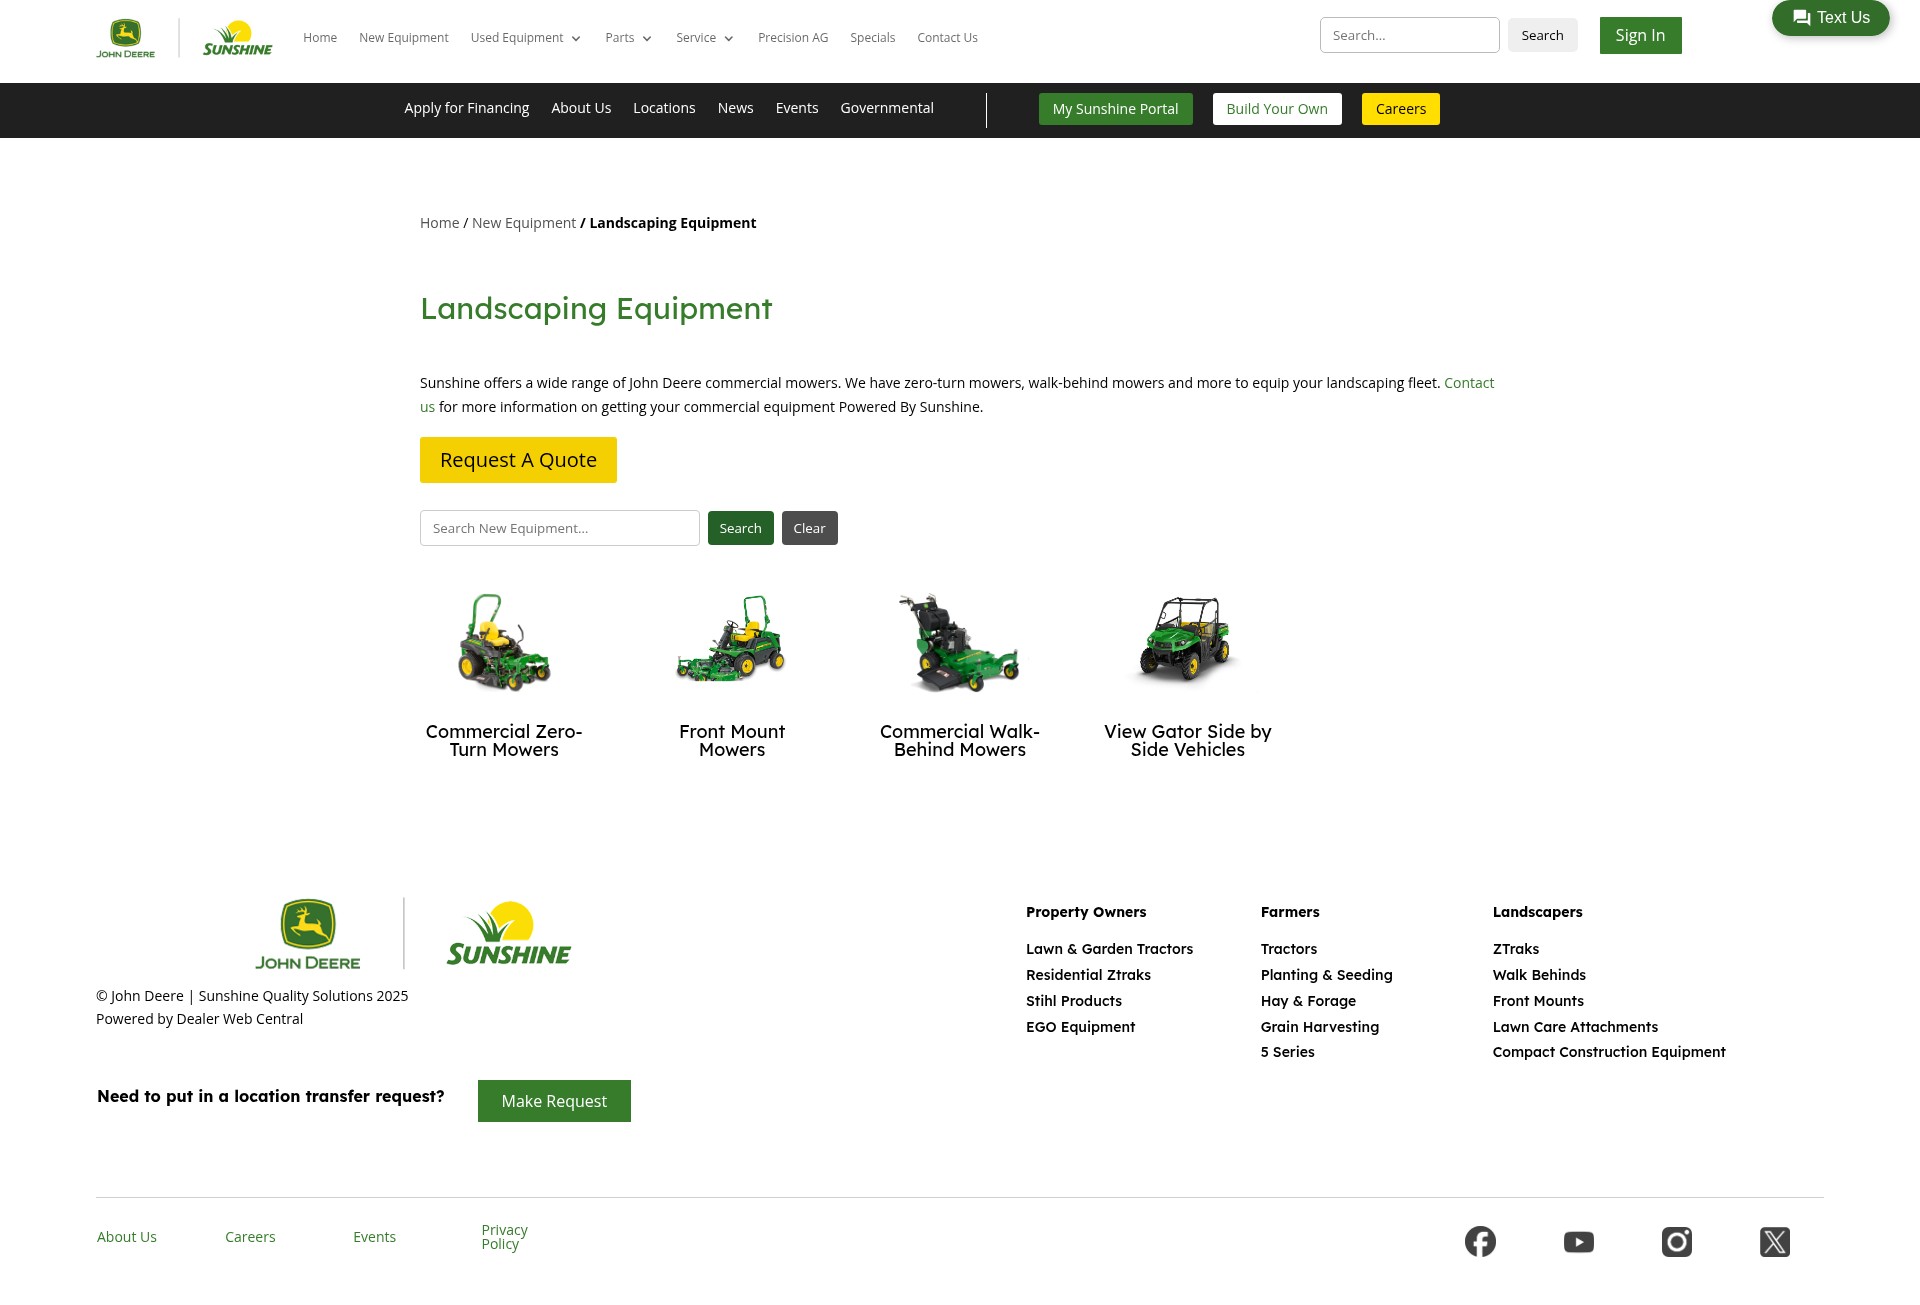Click the John Deere logo in footer
This screenshot has height=1305, width=1920.
(x=308, y=934)
